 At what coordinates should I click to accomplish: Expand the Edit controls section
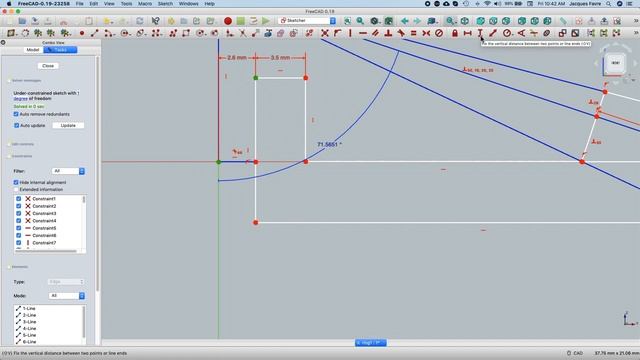(x=9, y=144)
